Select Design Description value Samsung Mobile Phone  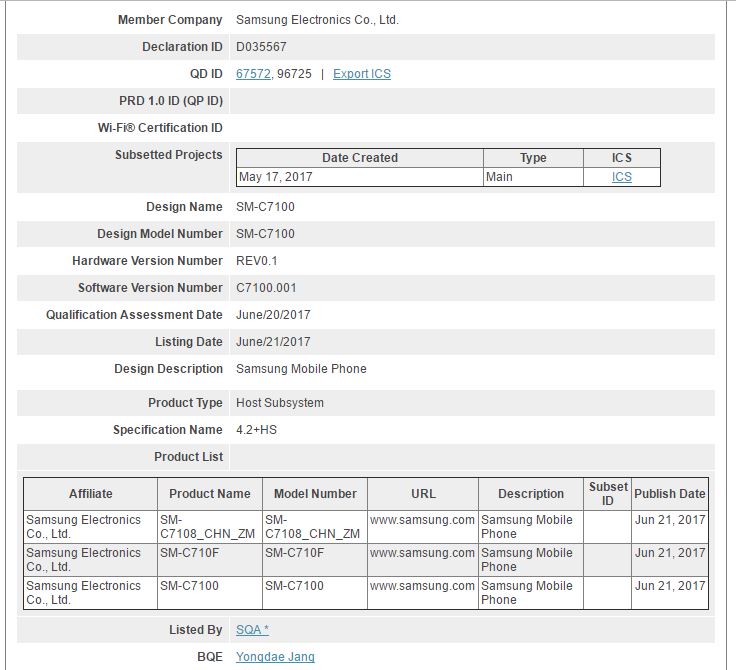tap(301, 369)
